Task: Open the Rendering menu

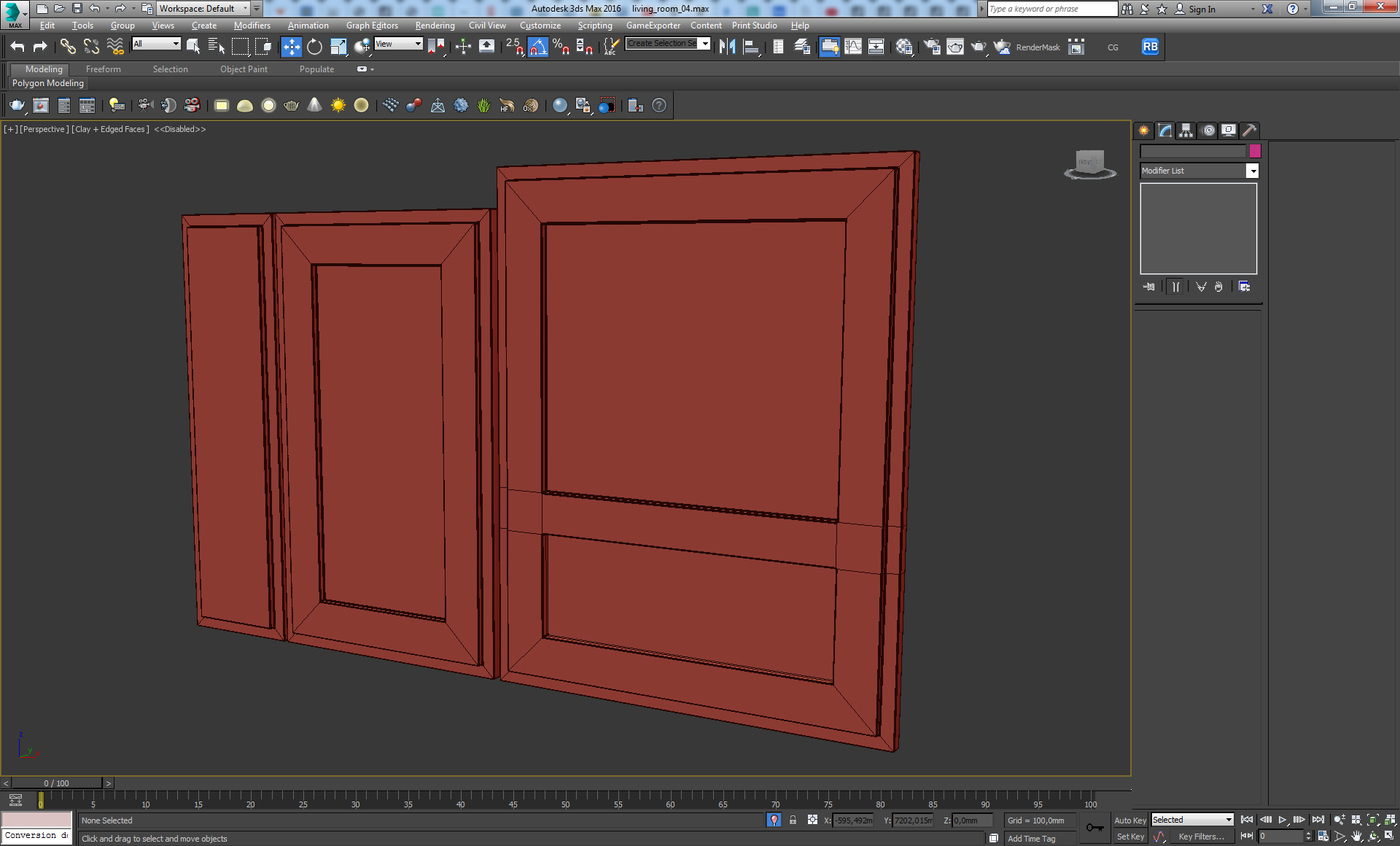Action: (434, 25)
